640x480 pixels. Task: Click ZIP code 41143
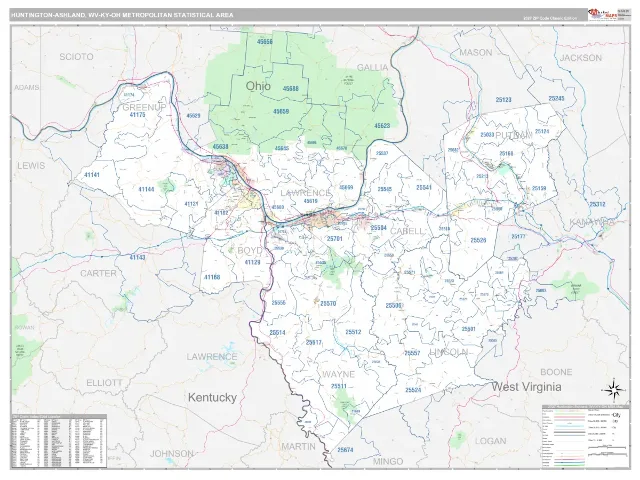point(137,258)
